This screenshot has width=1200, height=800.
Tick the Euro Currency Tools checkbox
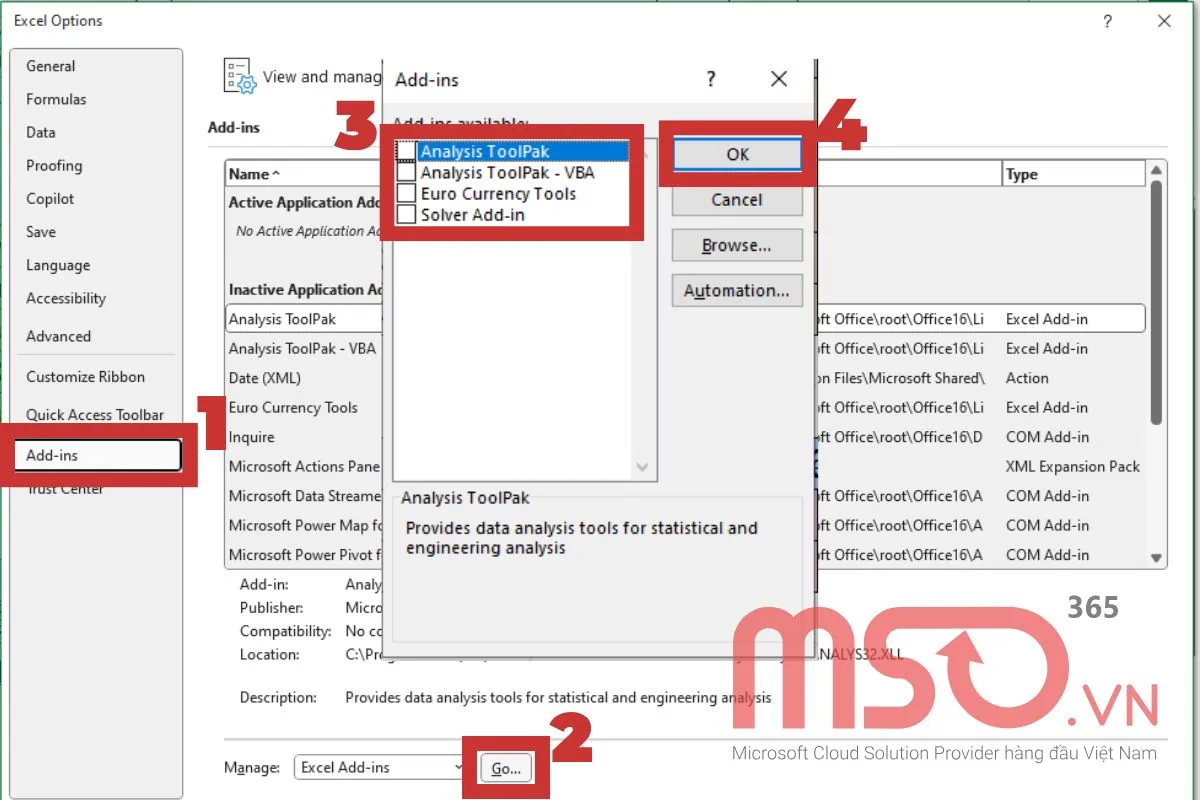[405, 193]
